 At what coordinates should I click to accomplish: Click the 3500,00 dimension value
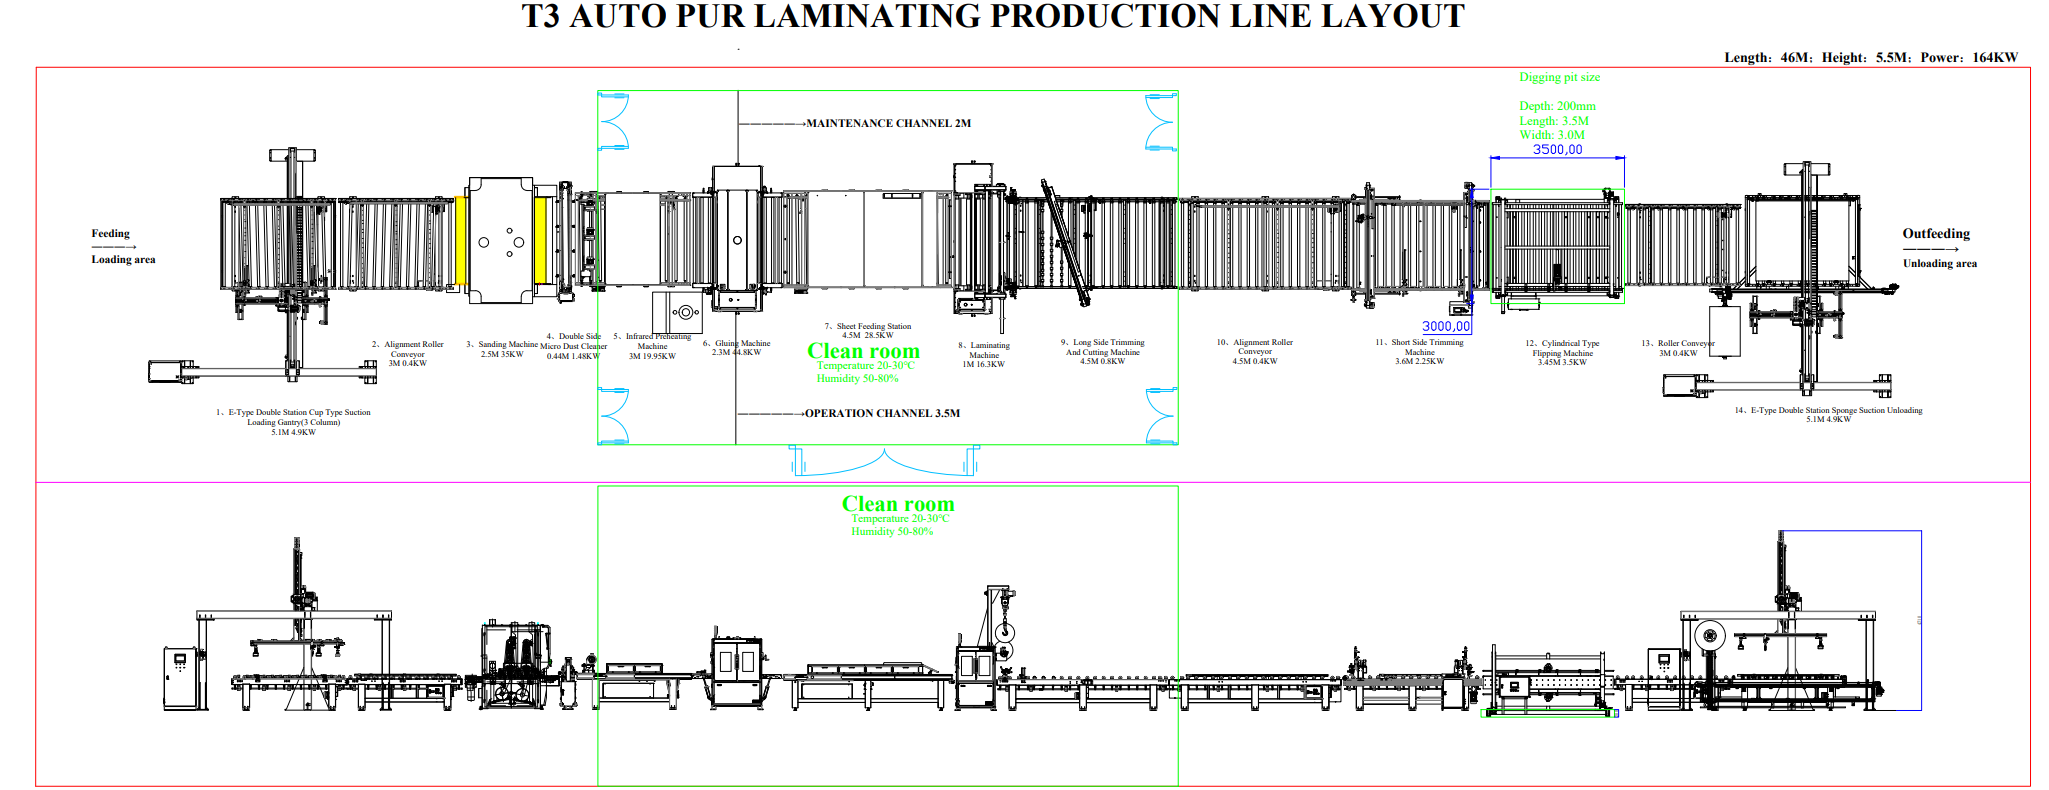1557,150
